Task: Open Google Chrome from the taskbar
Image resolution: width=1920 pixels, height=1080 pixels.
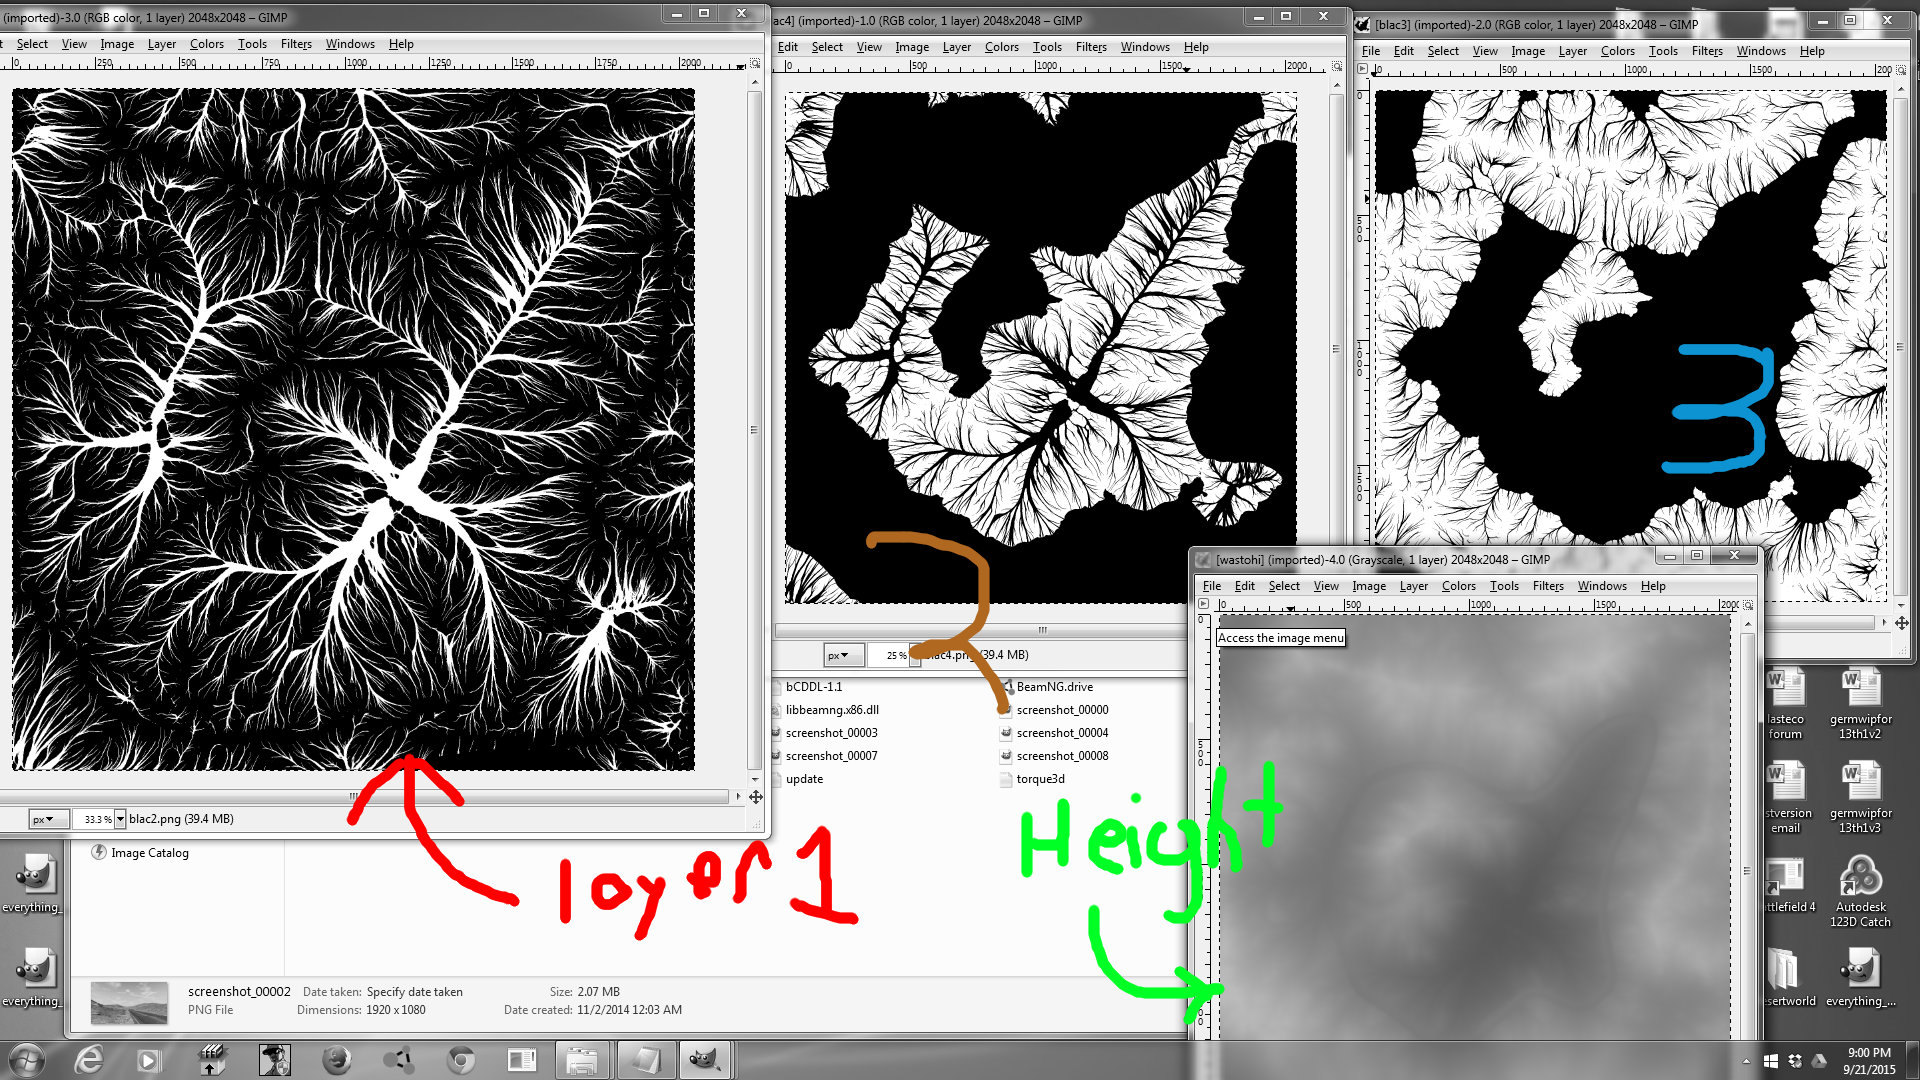Action: [460, 1060]
